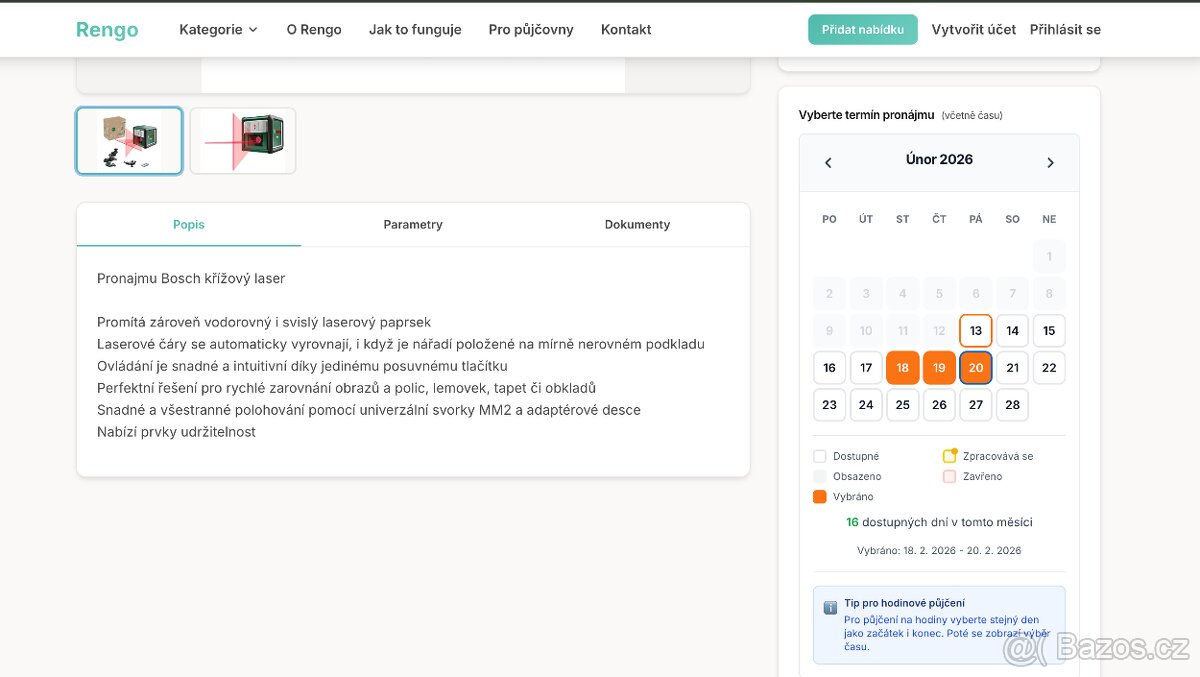Pick February 13 in the calendar

click(x=975, y=331)
